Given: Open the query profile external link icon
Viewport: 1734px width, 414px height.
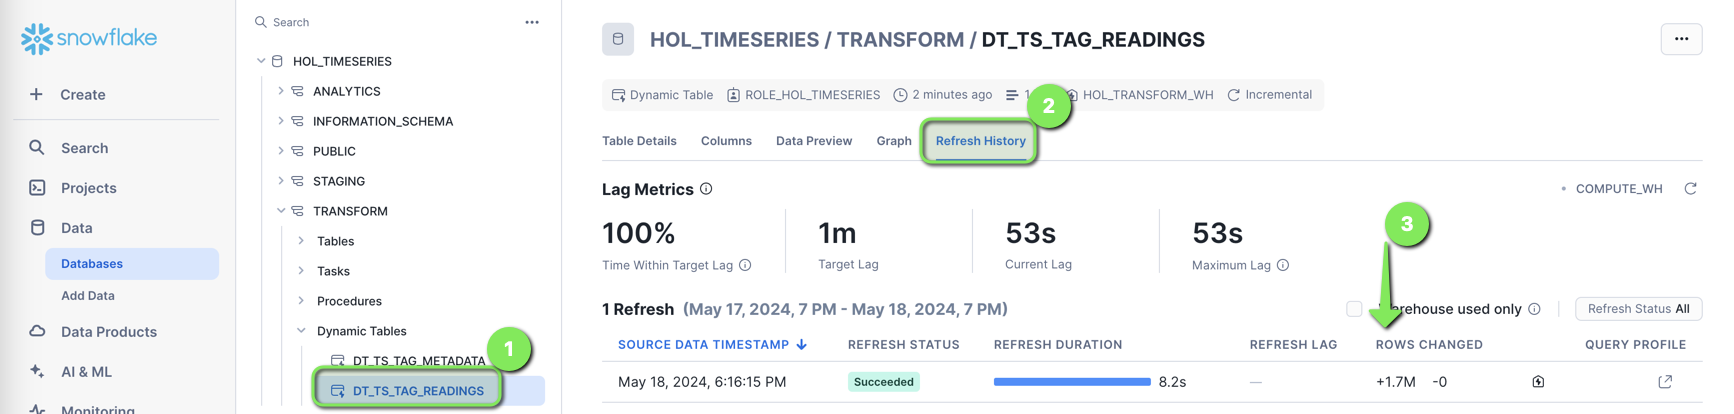Looking at the screenshot, I should pos(1665,382).
